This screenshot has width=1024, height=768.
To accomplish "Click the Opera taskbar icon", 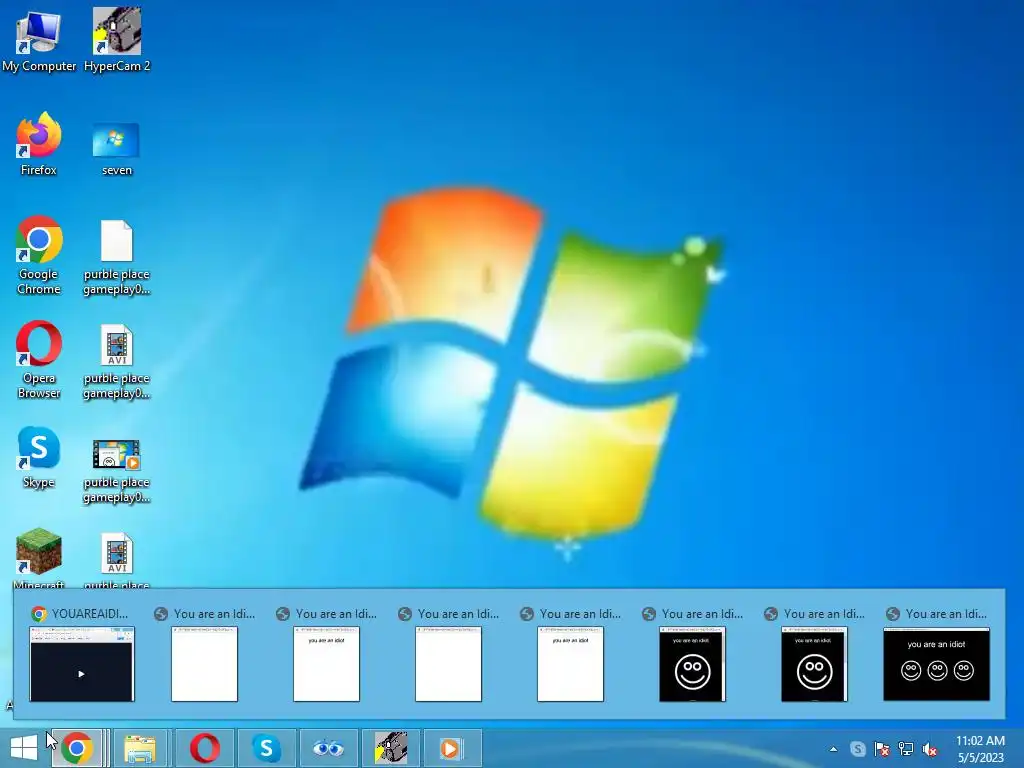I will click(204, 748).
